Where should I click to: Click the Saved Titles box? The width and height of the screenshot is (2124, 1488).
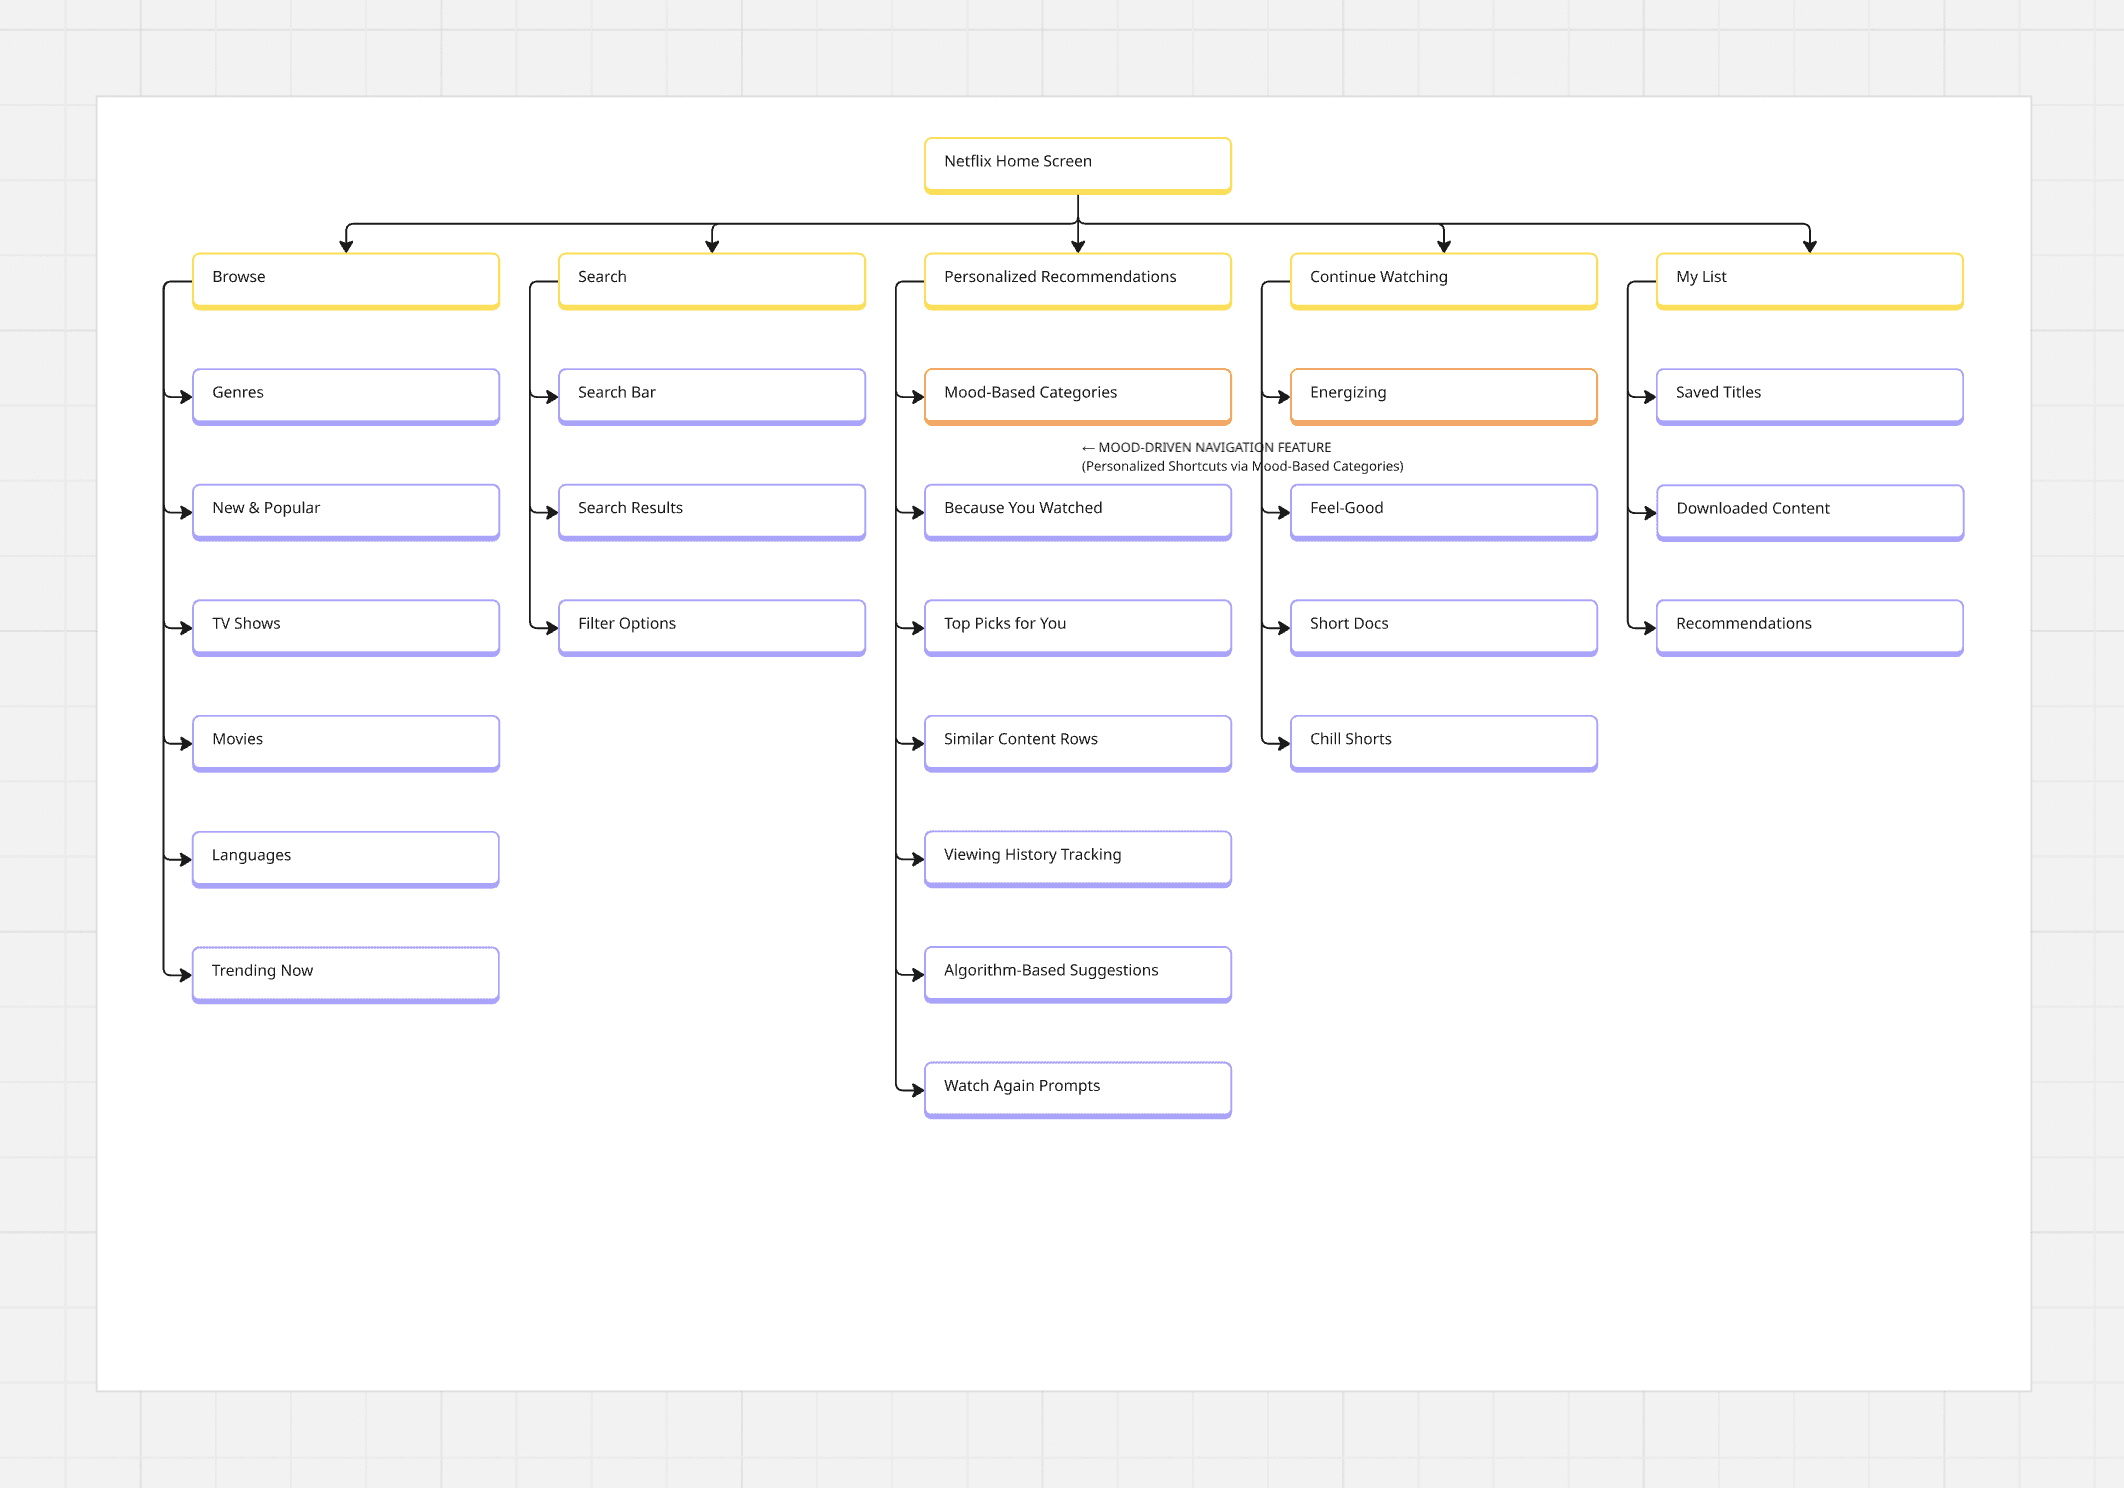coord(1809,396)
